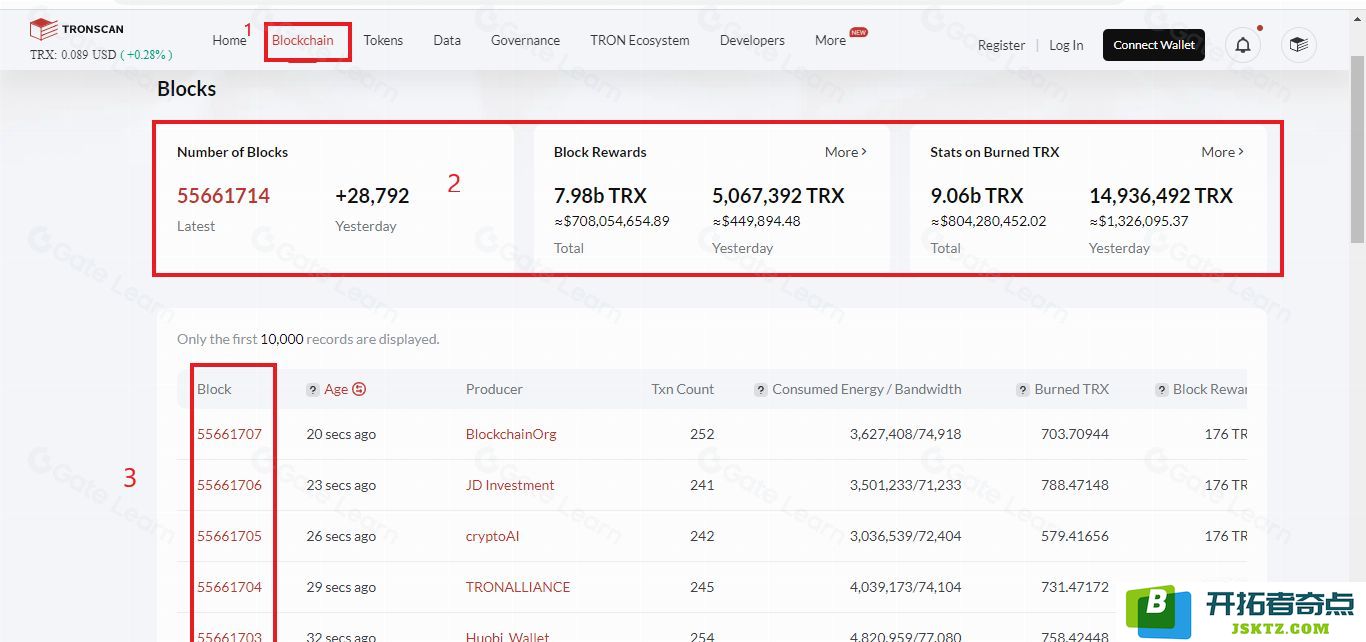The width and height of the screenshot is (1366, 642).
Task: Open block 55661705
Action: tap(229, 536)
